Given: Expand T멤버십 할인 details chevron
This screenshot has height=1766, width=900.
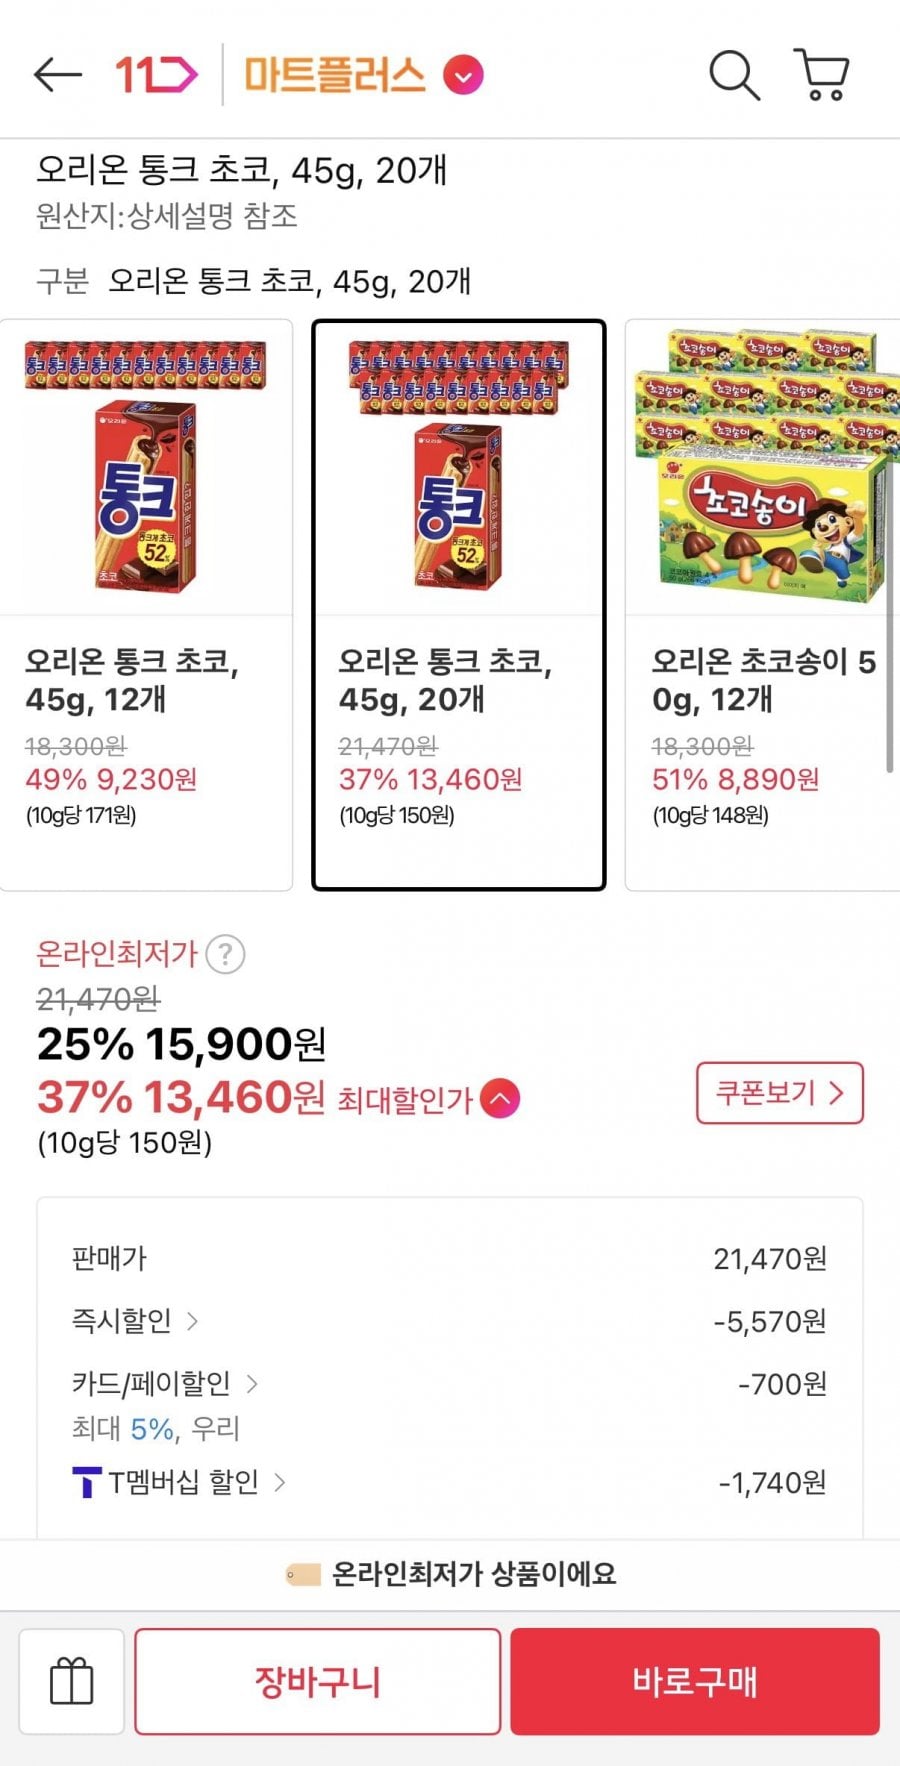Looking at the screenshot, I should (280, 1482).
